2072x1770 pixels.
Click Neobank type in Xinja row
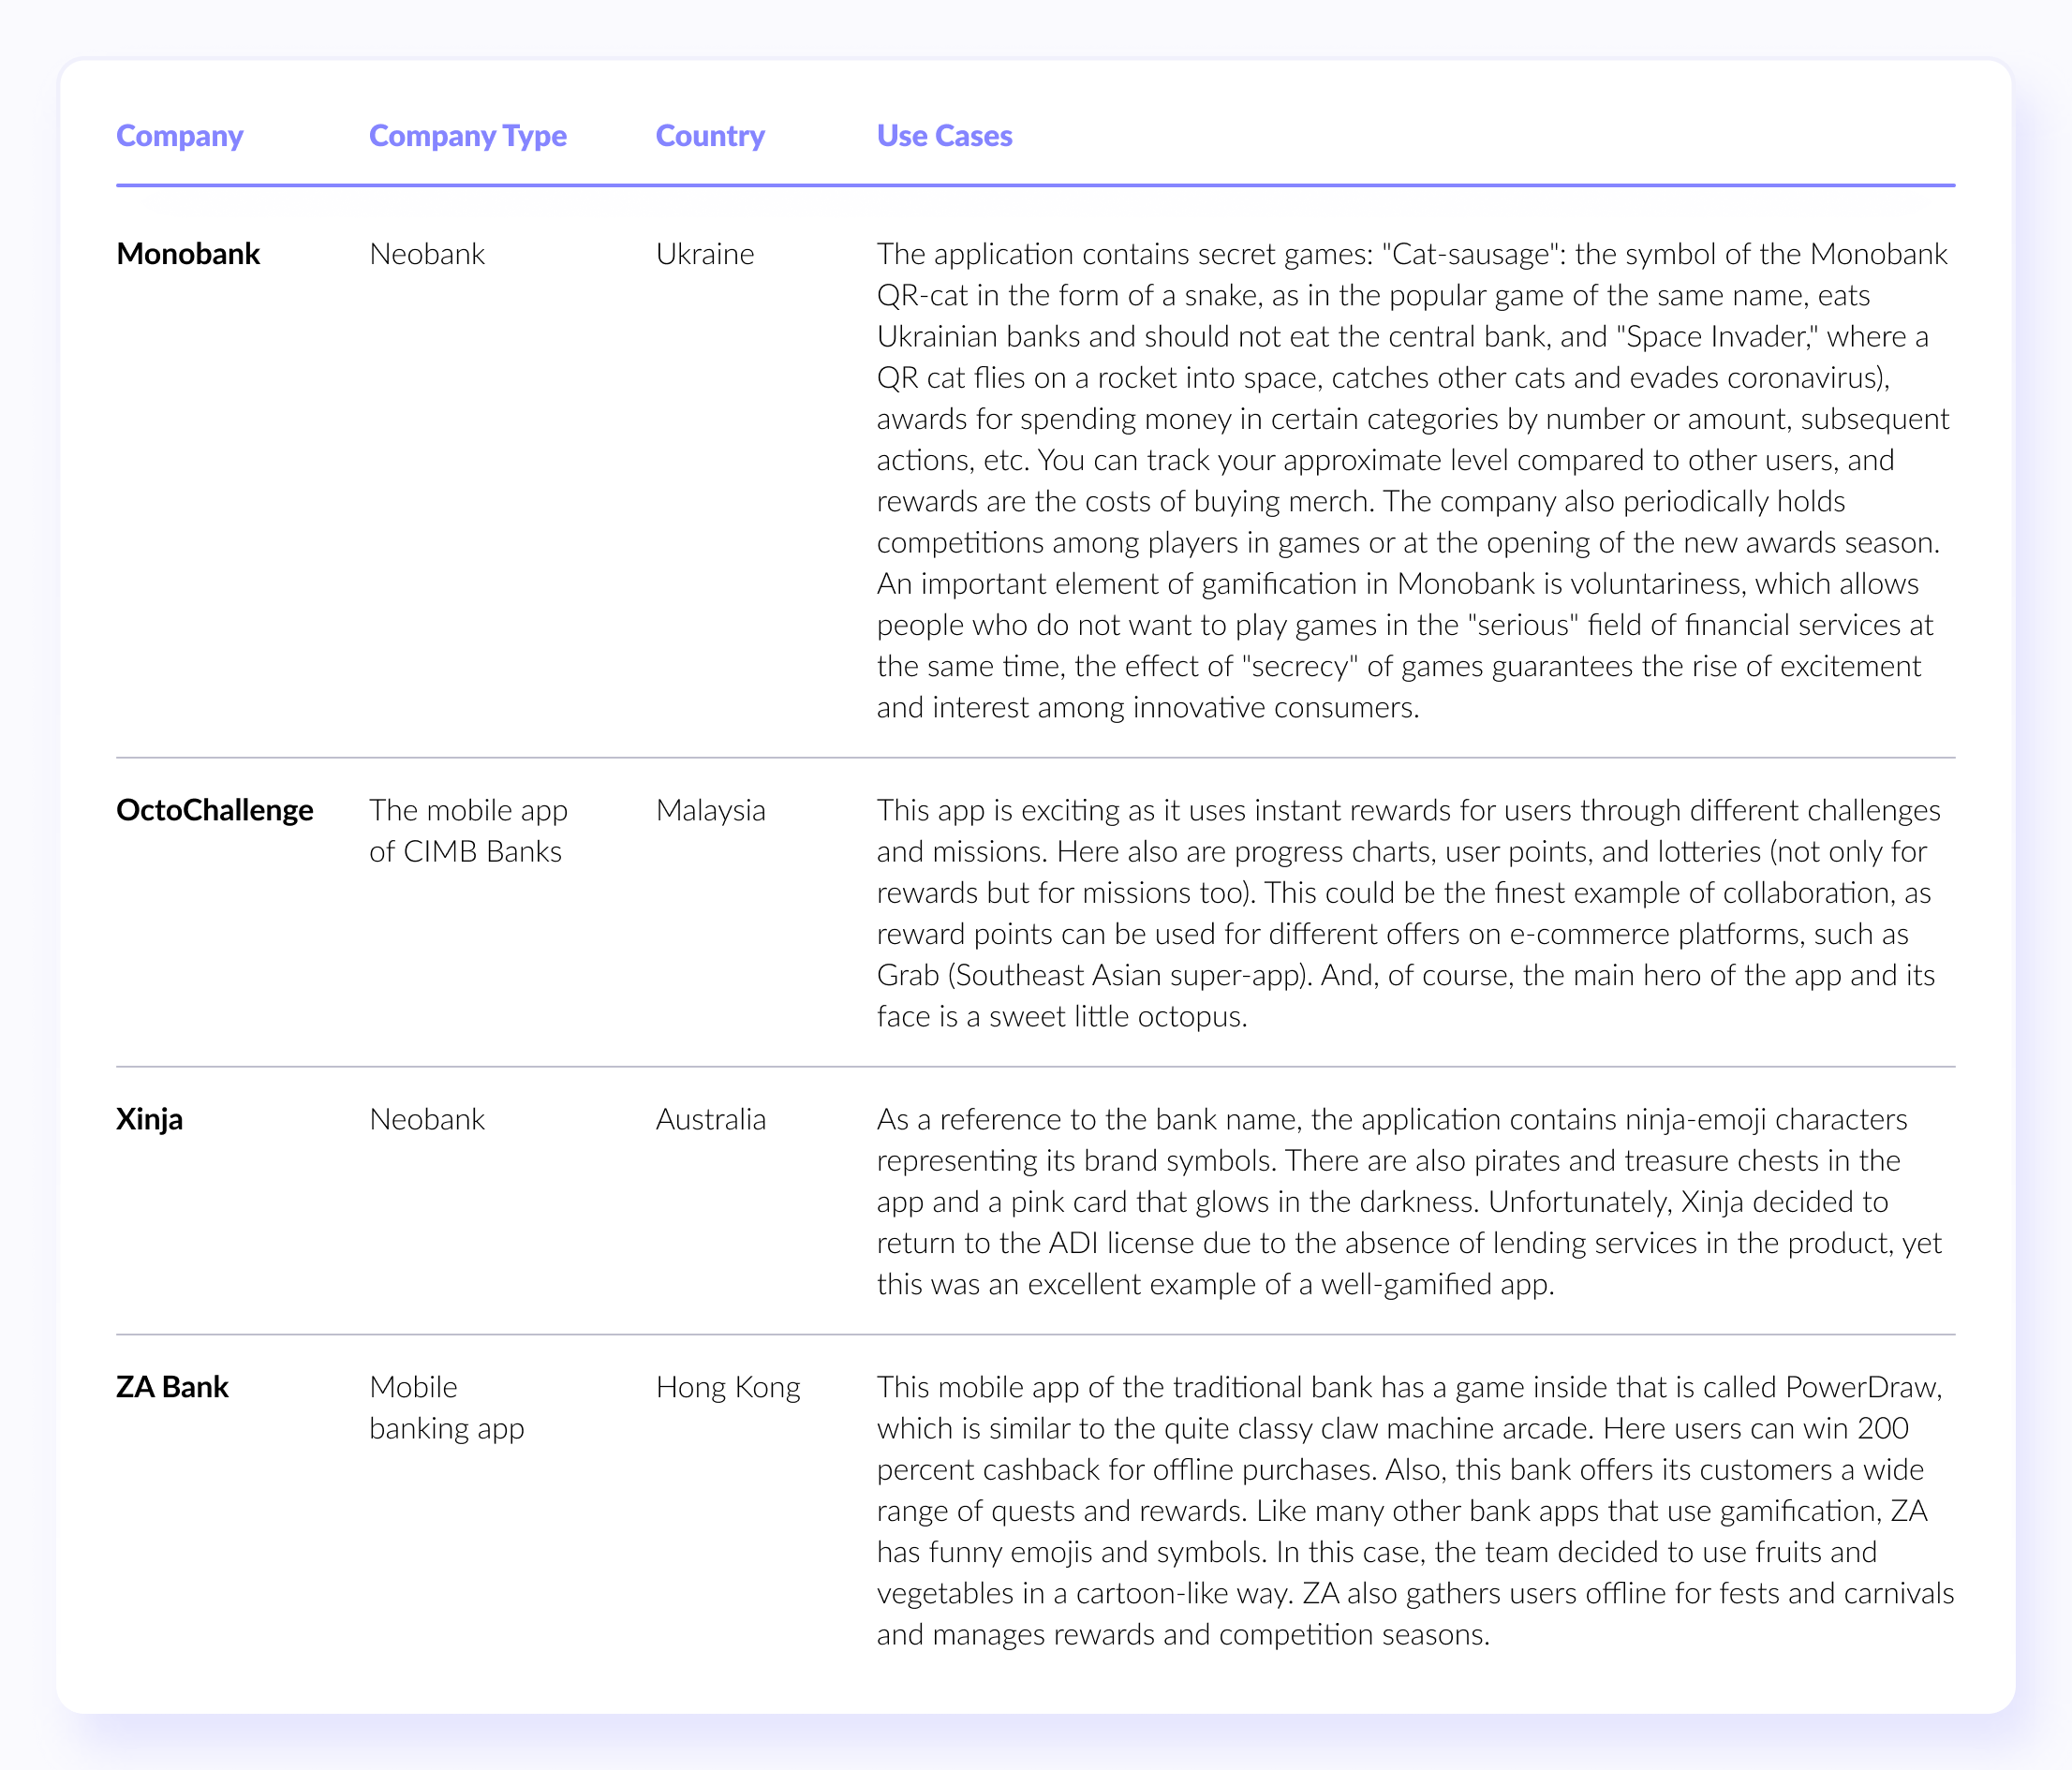[x=427, y=1119]
